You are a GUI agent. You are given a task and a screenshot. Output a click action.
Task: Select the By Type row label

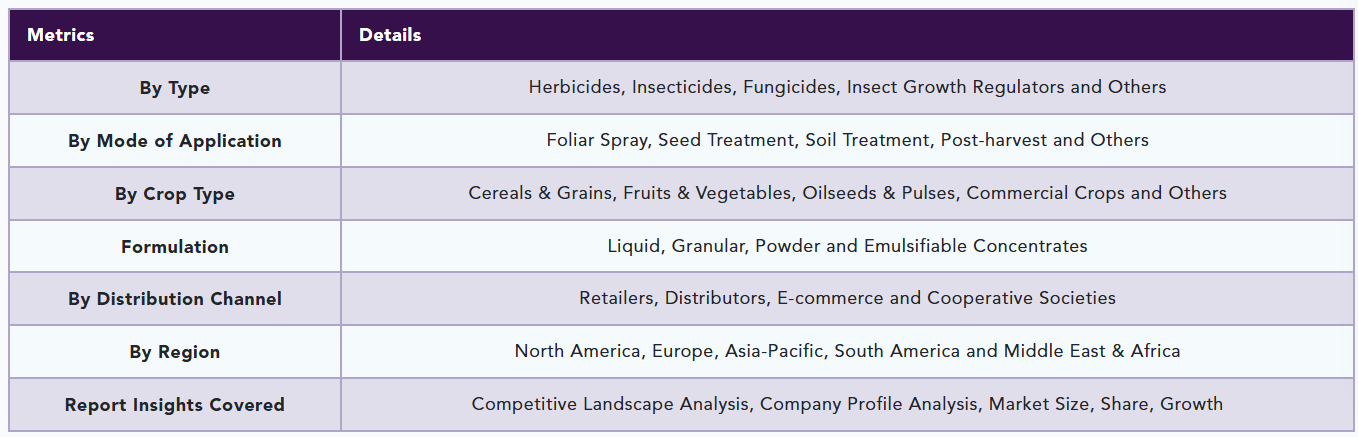[175, 88]
